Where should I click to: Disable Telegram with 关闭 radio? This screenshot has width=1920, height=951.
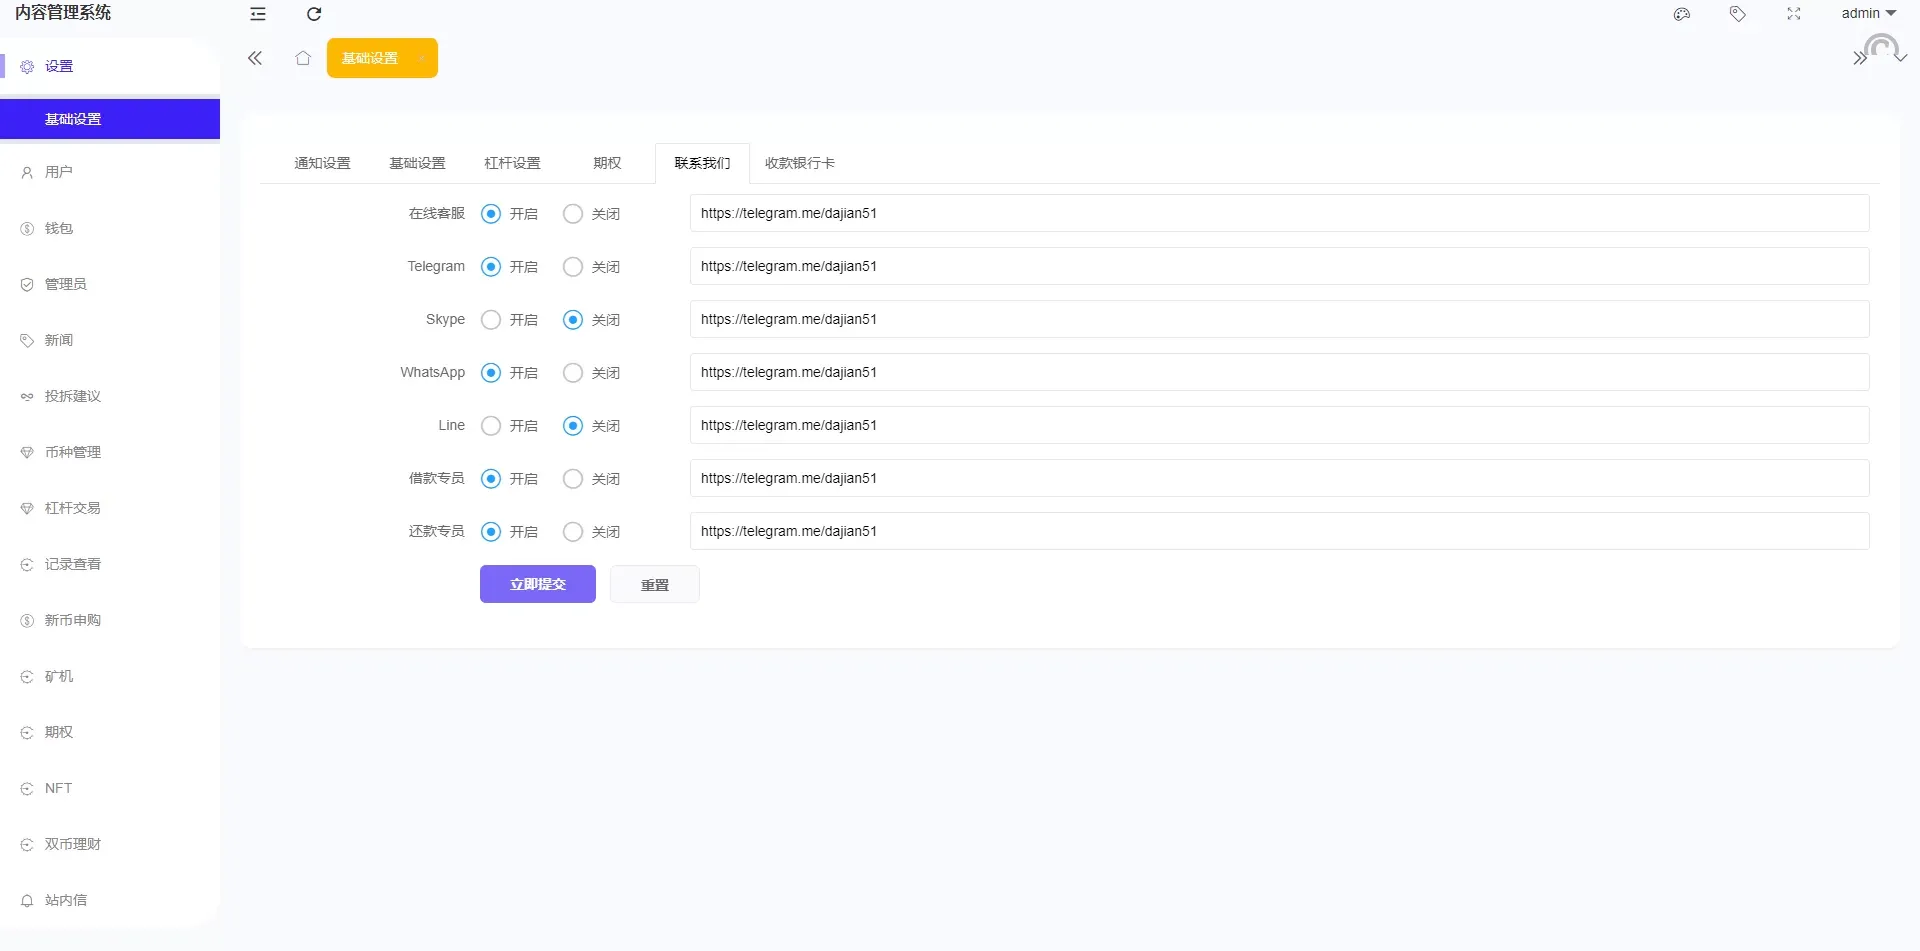573,267
